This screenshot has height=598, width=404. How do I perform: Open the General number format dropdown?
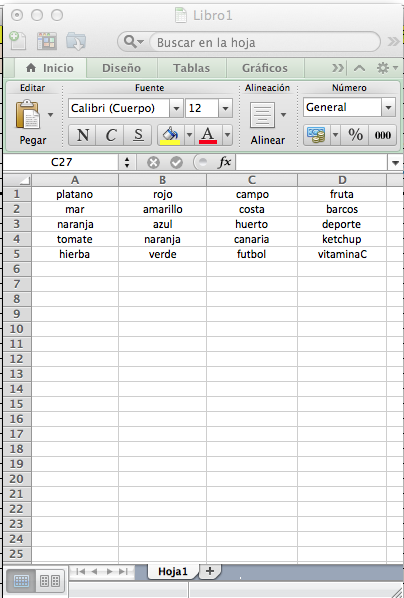click(x=388, y=108)
